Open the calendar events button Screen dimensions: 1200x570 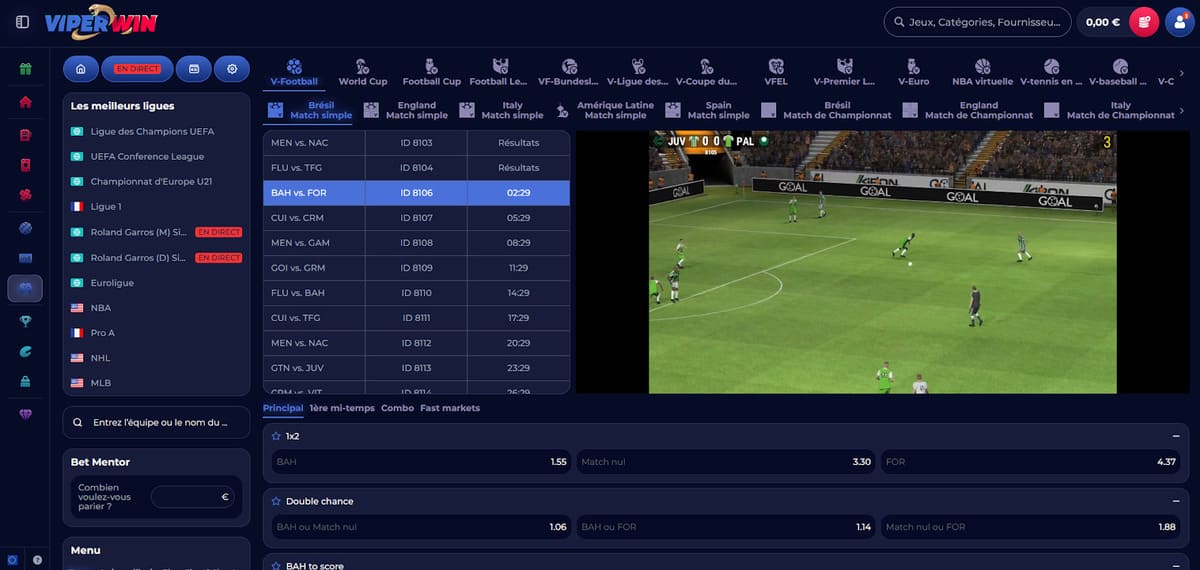(194, 69)
